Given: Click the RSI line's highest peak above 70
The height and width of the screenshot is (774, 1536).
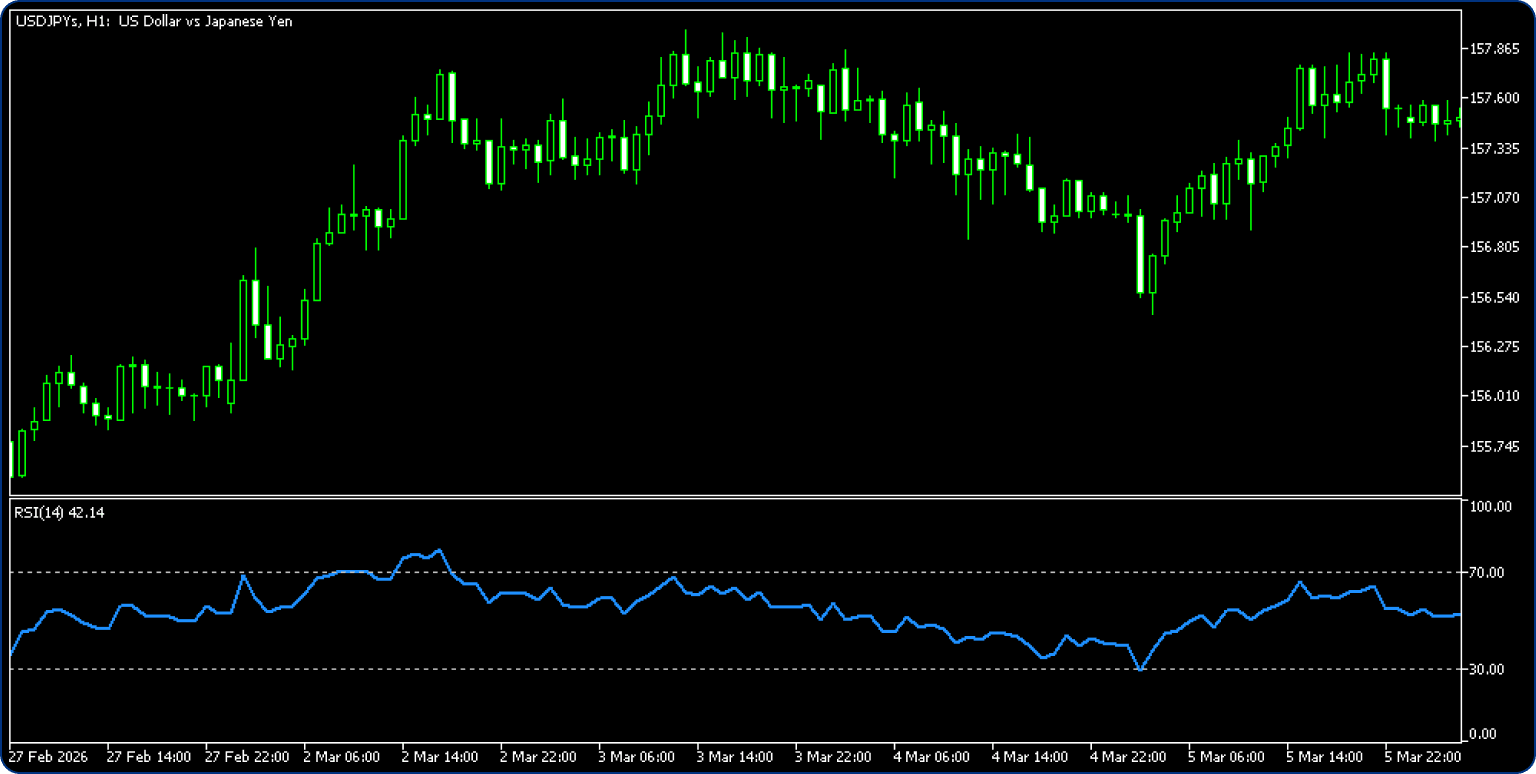Looking at the screenshot, I should [440, 549].
